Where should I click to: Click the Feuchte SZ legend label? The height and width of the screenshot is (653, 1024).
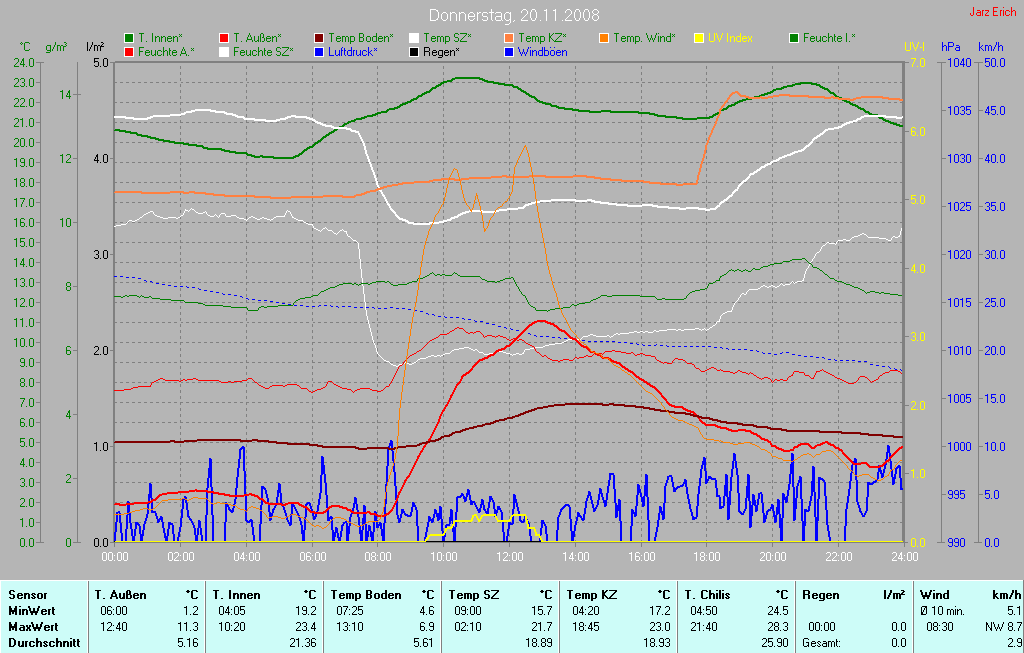(263, 51)
